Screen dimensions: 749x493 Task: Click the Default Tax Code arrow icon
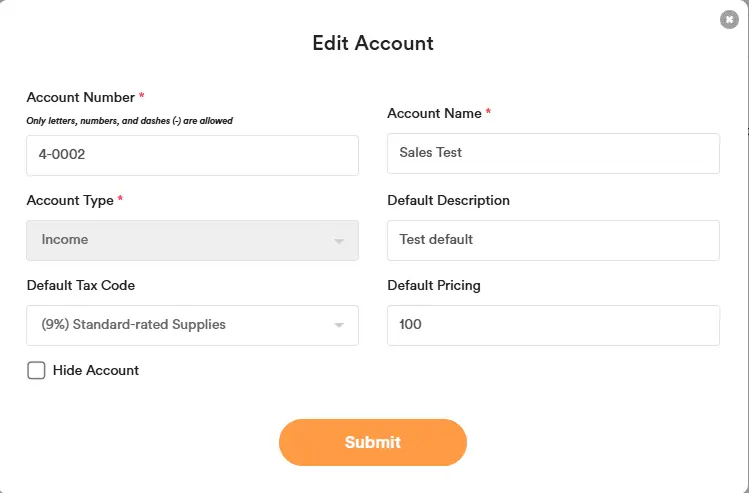[x=339, y=326]
